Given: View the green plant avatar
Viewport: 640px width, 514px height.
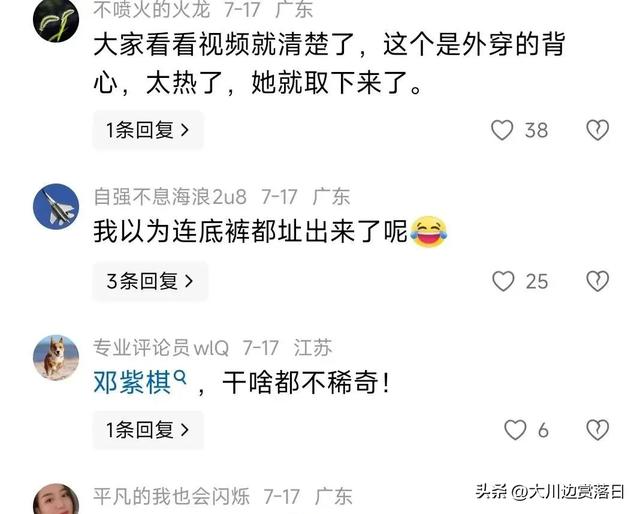Looking at the screenshot, I should (56, 20).
